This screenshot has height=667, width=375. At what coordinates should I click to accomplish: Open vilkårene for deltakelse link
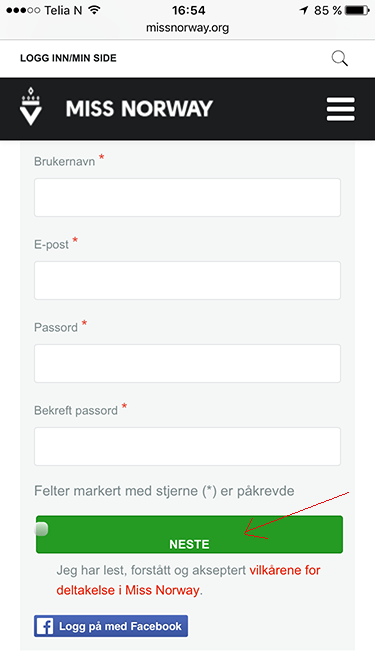coord(188,580)
